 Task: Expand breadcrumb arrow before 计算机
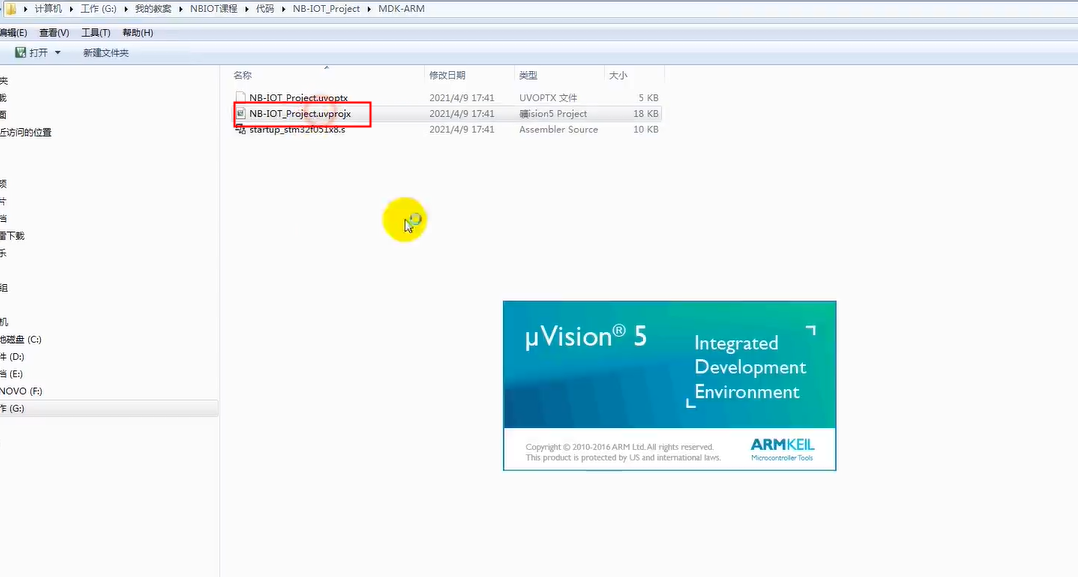coord(25,9)
